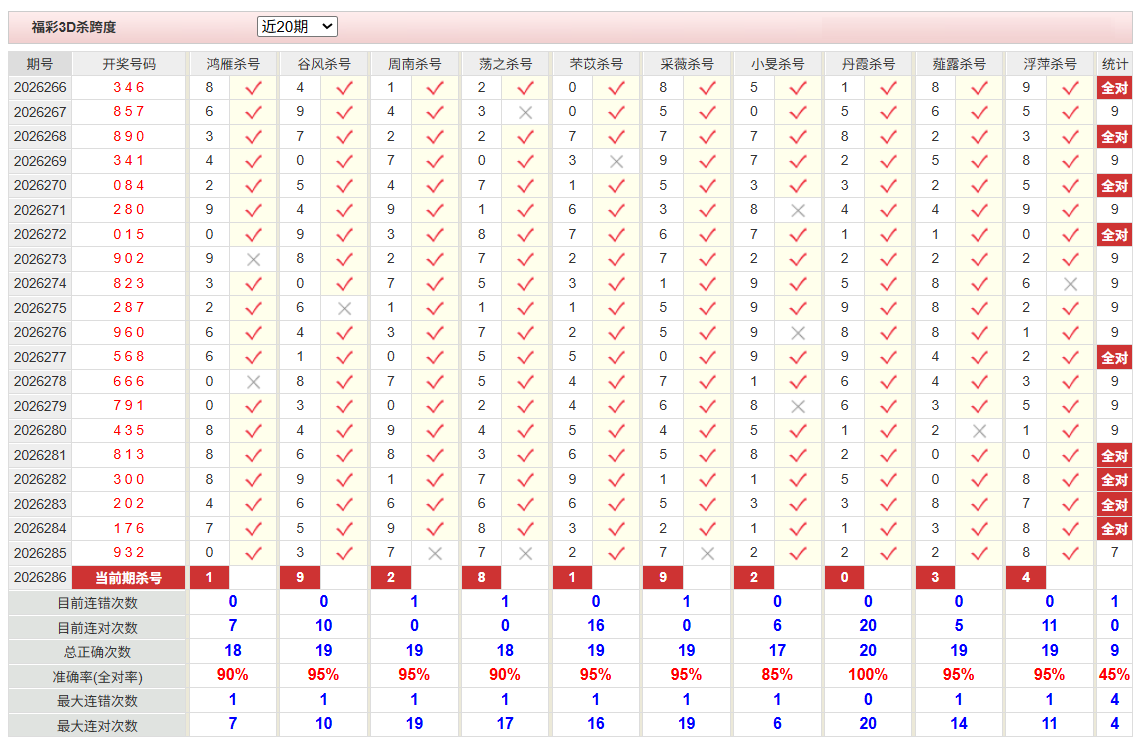The image size is (1138, 743).
Task: Click gray X in 蒹露杀号 row 2026280
Action: pos(980,431)
